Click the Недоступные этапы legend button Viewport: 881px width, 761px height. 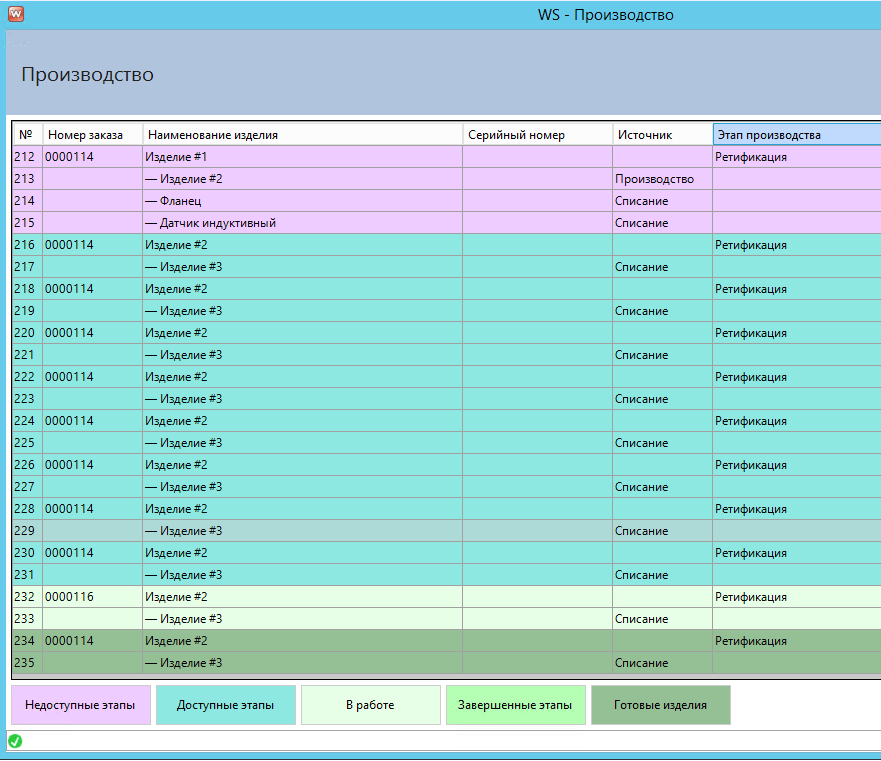[81, 705]
